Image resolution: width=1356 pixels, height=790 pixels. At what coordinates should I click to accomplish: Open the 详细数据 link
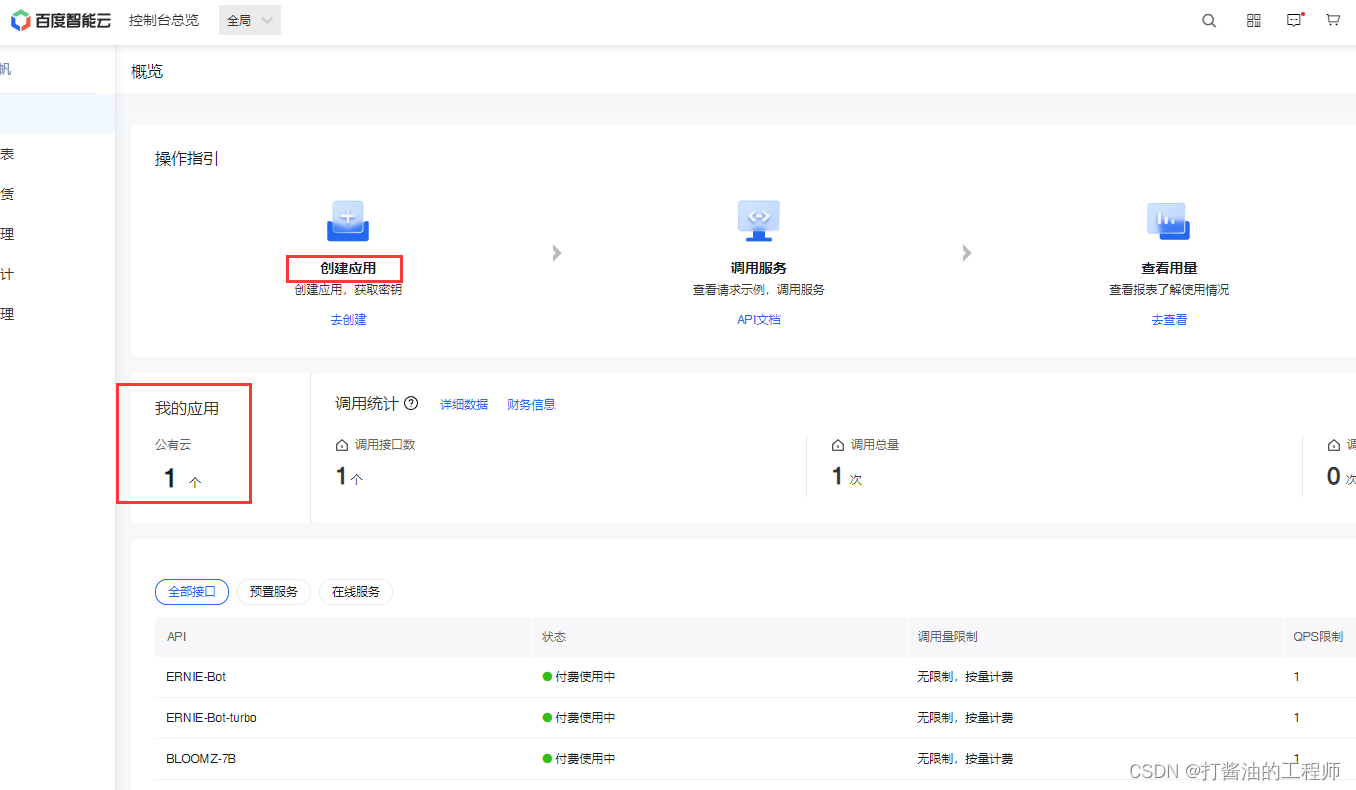click(464, 405)
